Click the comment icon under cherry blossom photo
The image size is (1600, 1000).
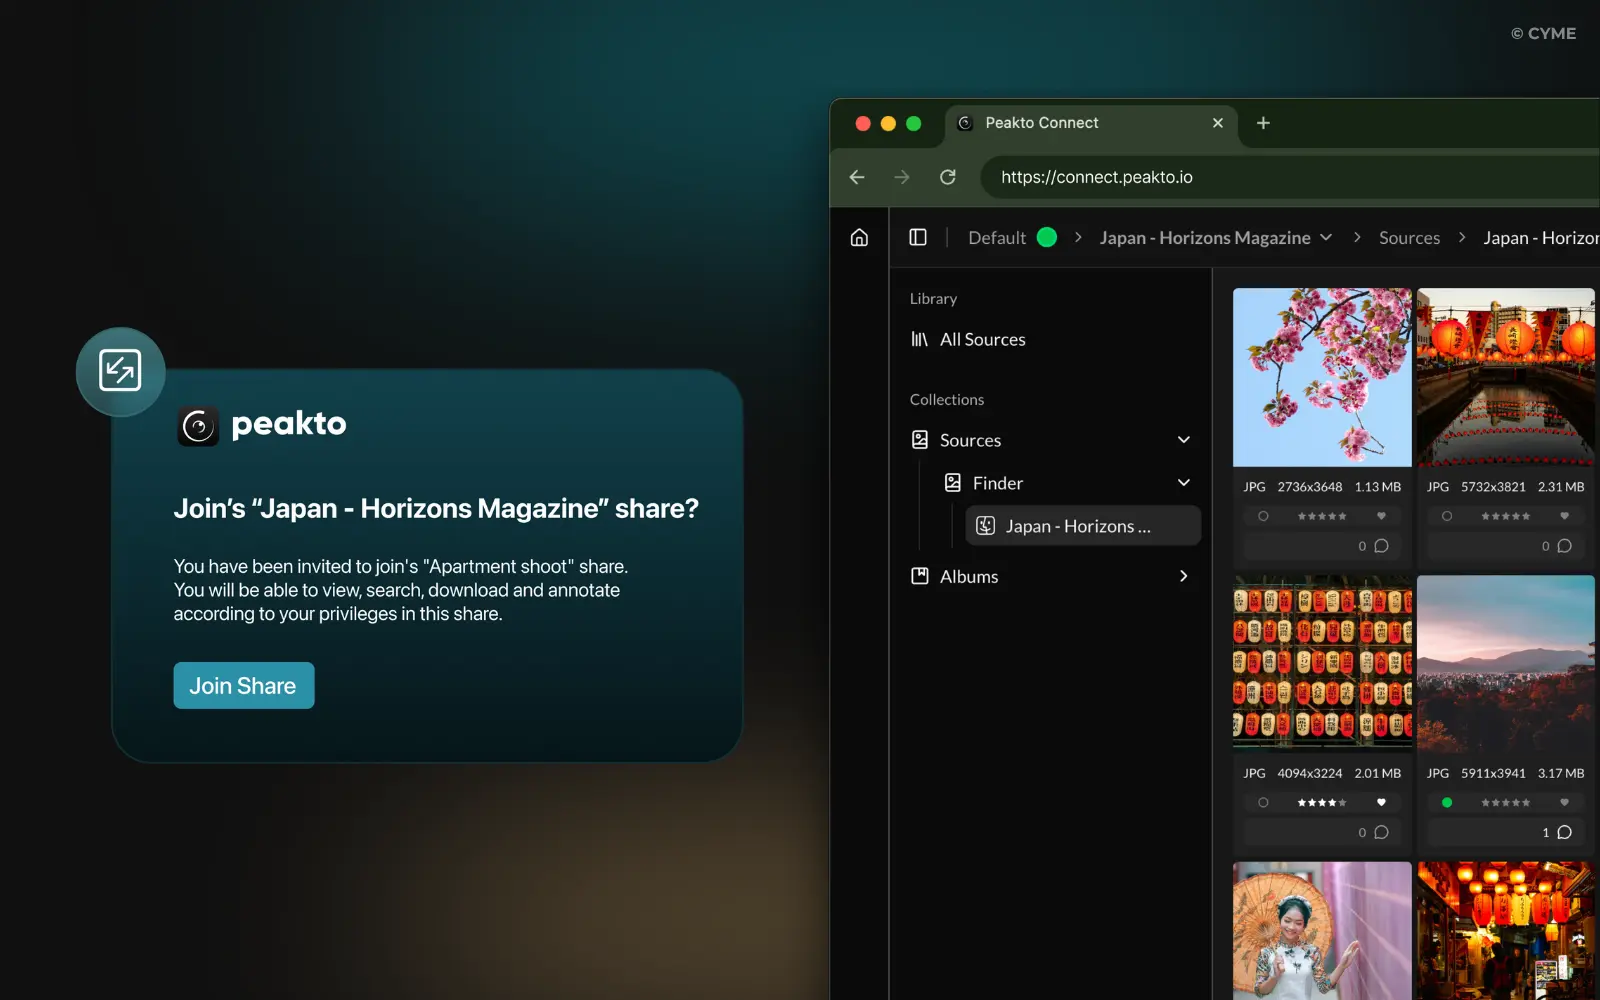pyautogui.click(x=1381, y=546)
